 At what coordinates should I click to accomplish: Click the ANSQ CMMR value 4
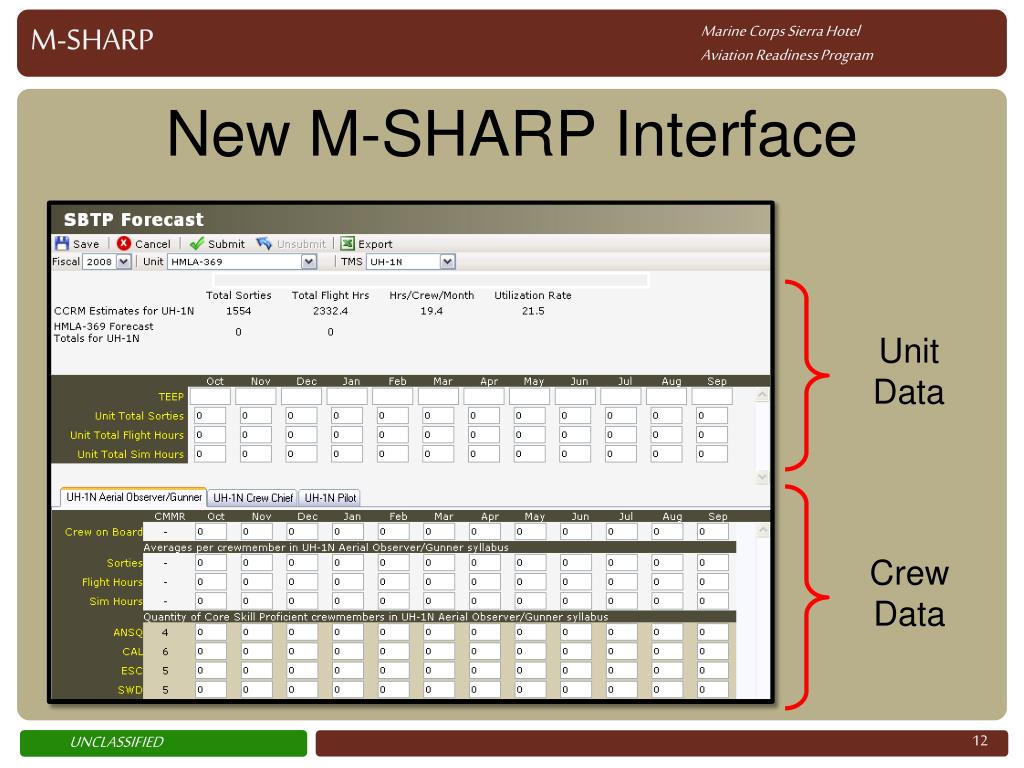tap(165, 632)
